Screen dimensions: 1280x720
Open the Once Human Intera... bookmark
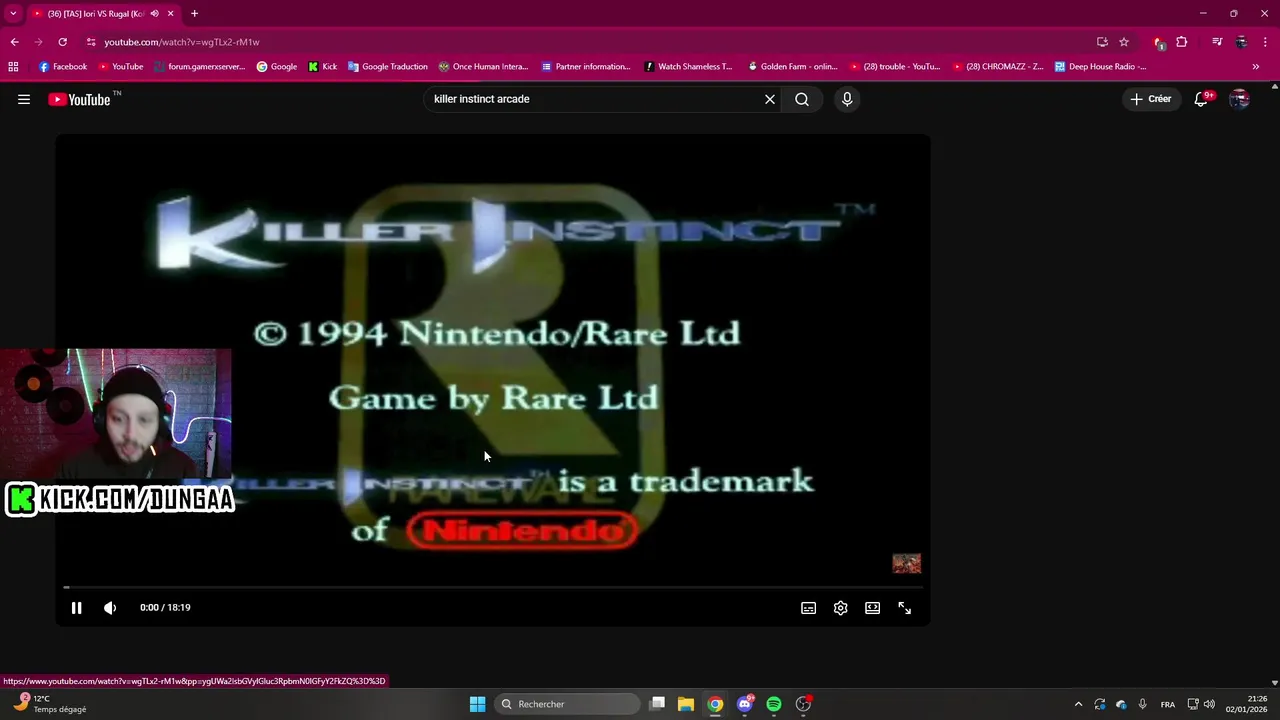pyautogui.click(x=483, y=67)
